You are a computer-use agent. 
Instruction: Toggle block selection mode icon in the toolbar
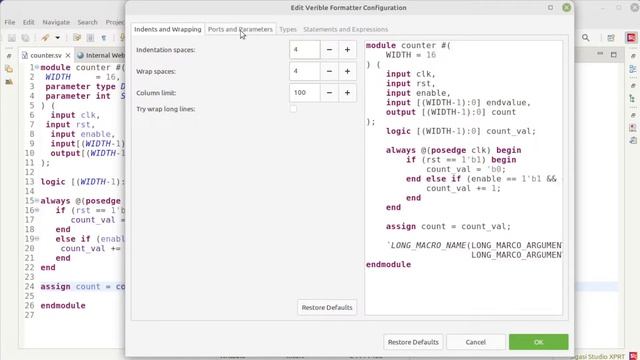pyautogui.click(x=91, y=38)
